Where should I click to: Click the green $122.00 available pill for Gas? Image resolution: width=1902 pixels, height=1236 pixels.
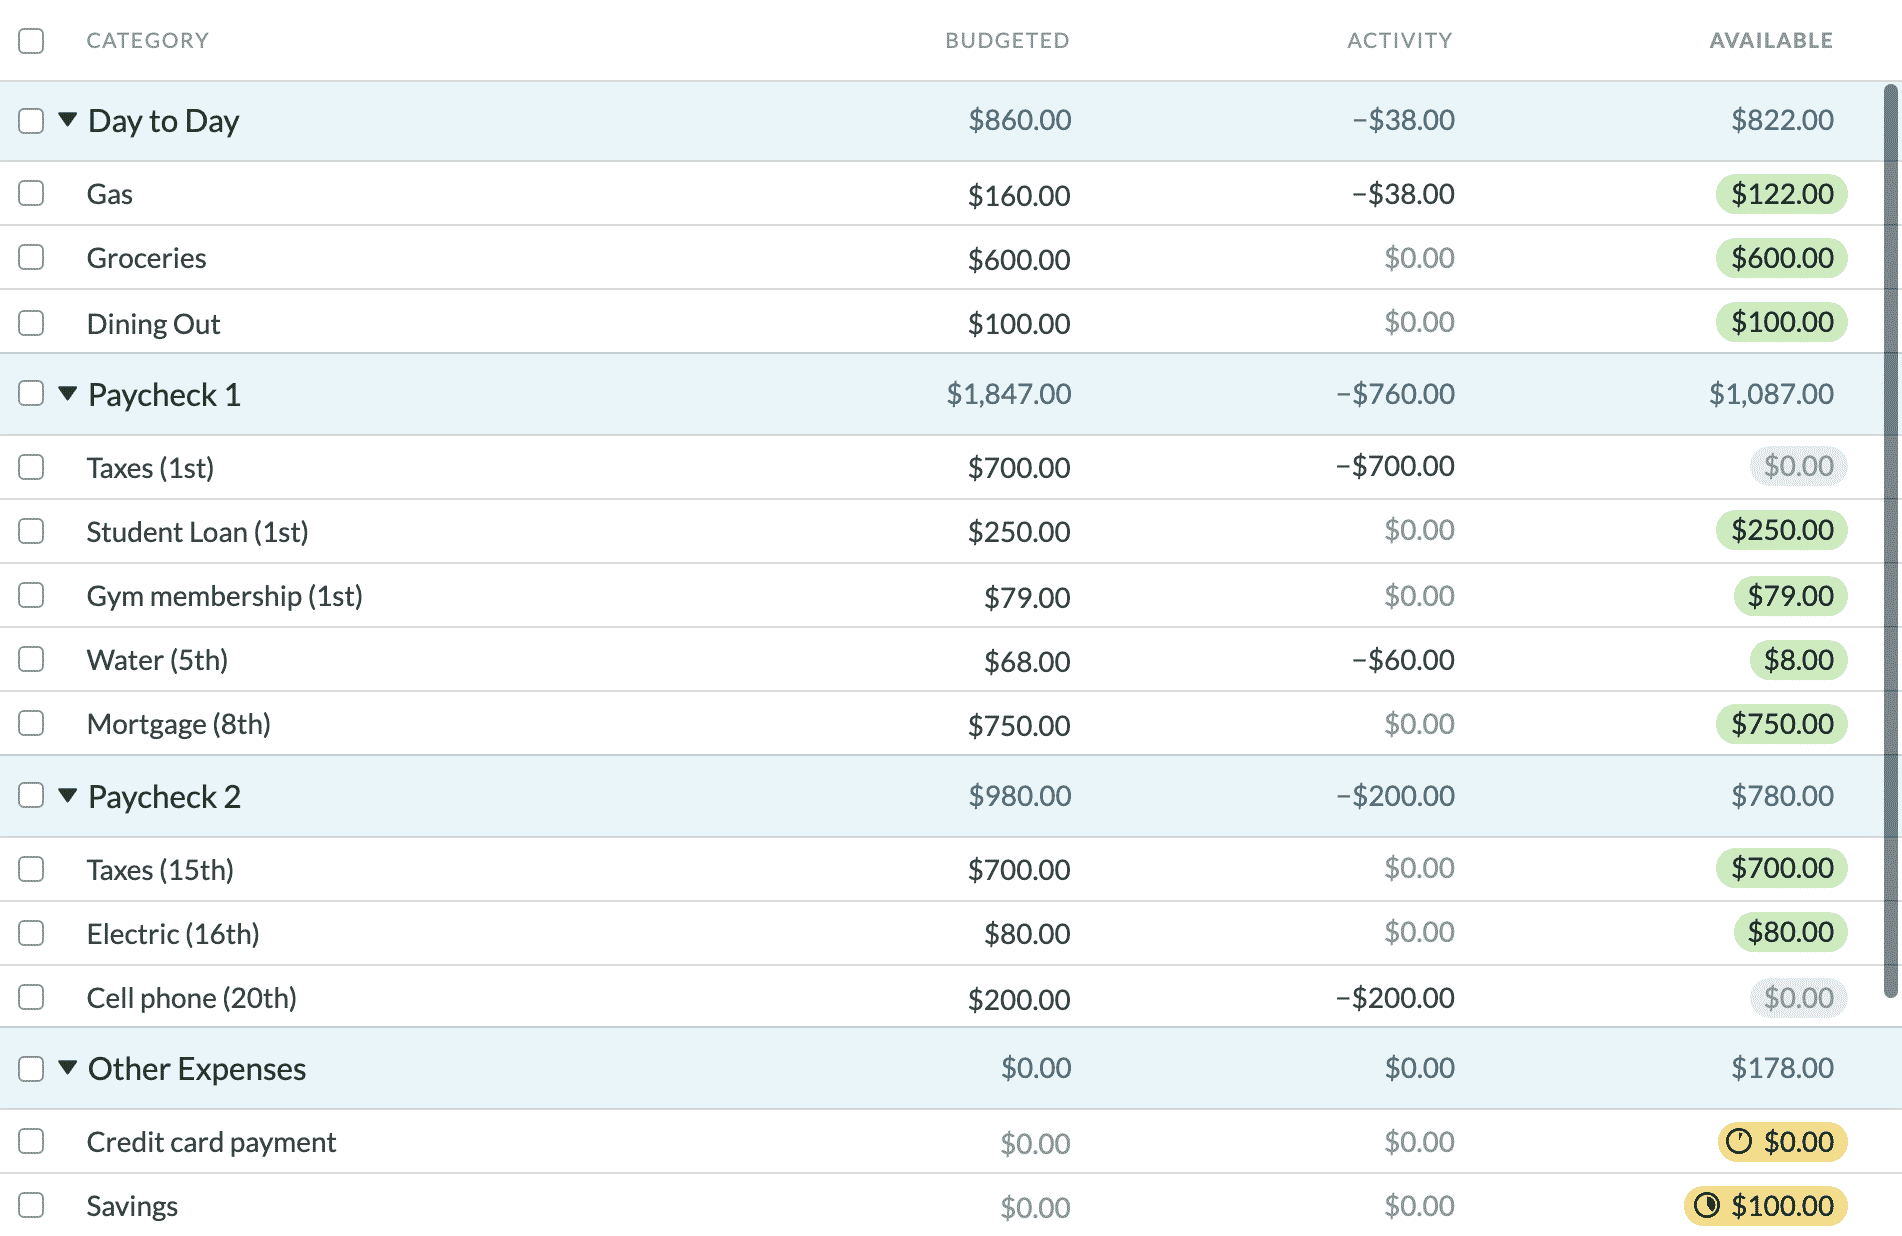tap(1781, 194)
